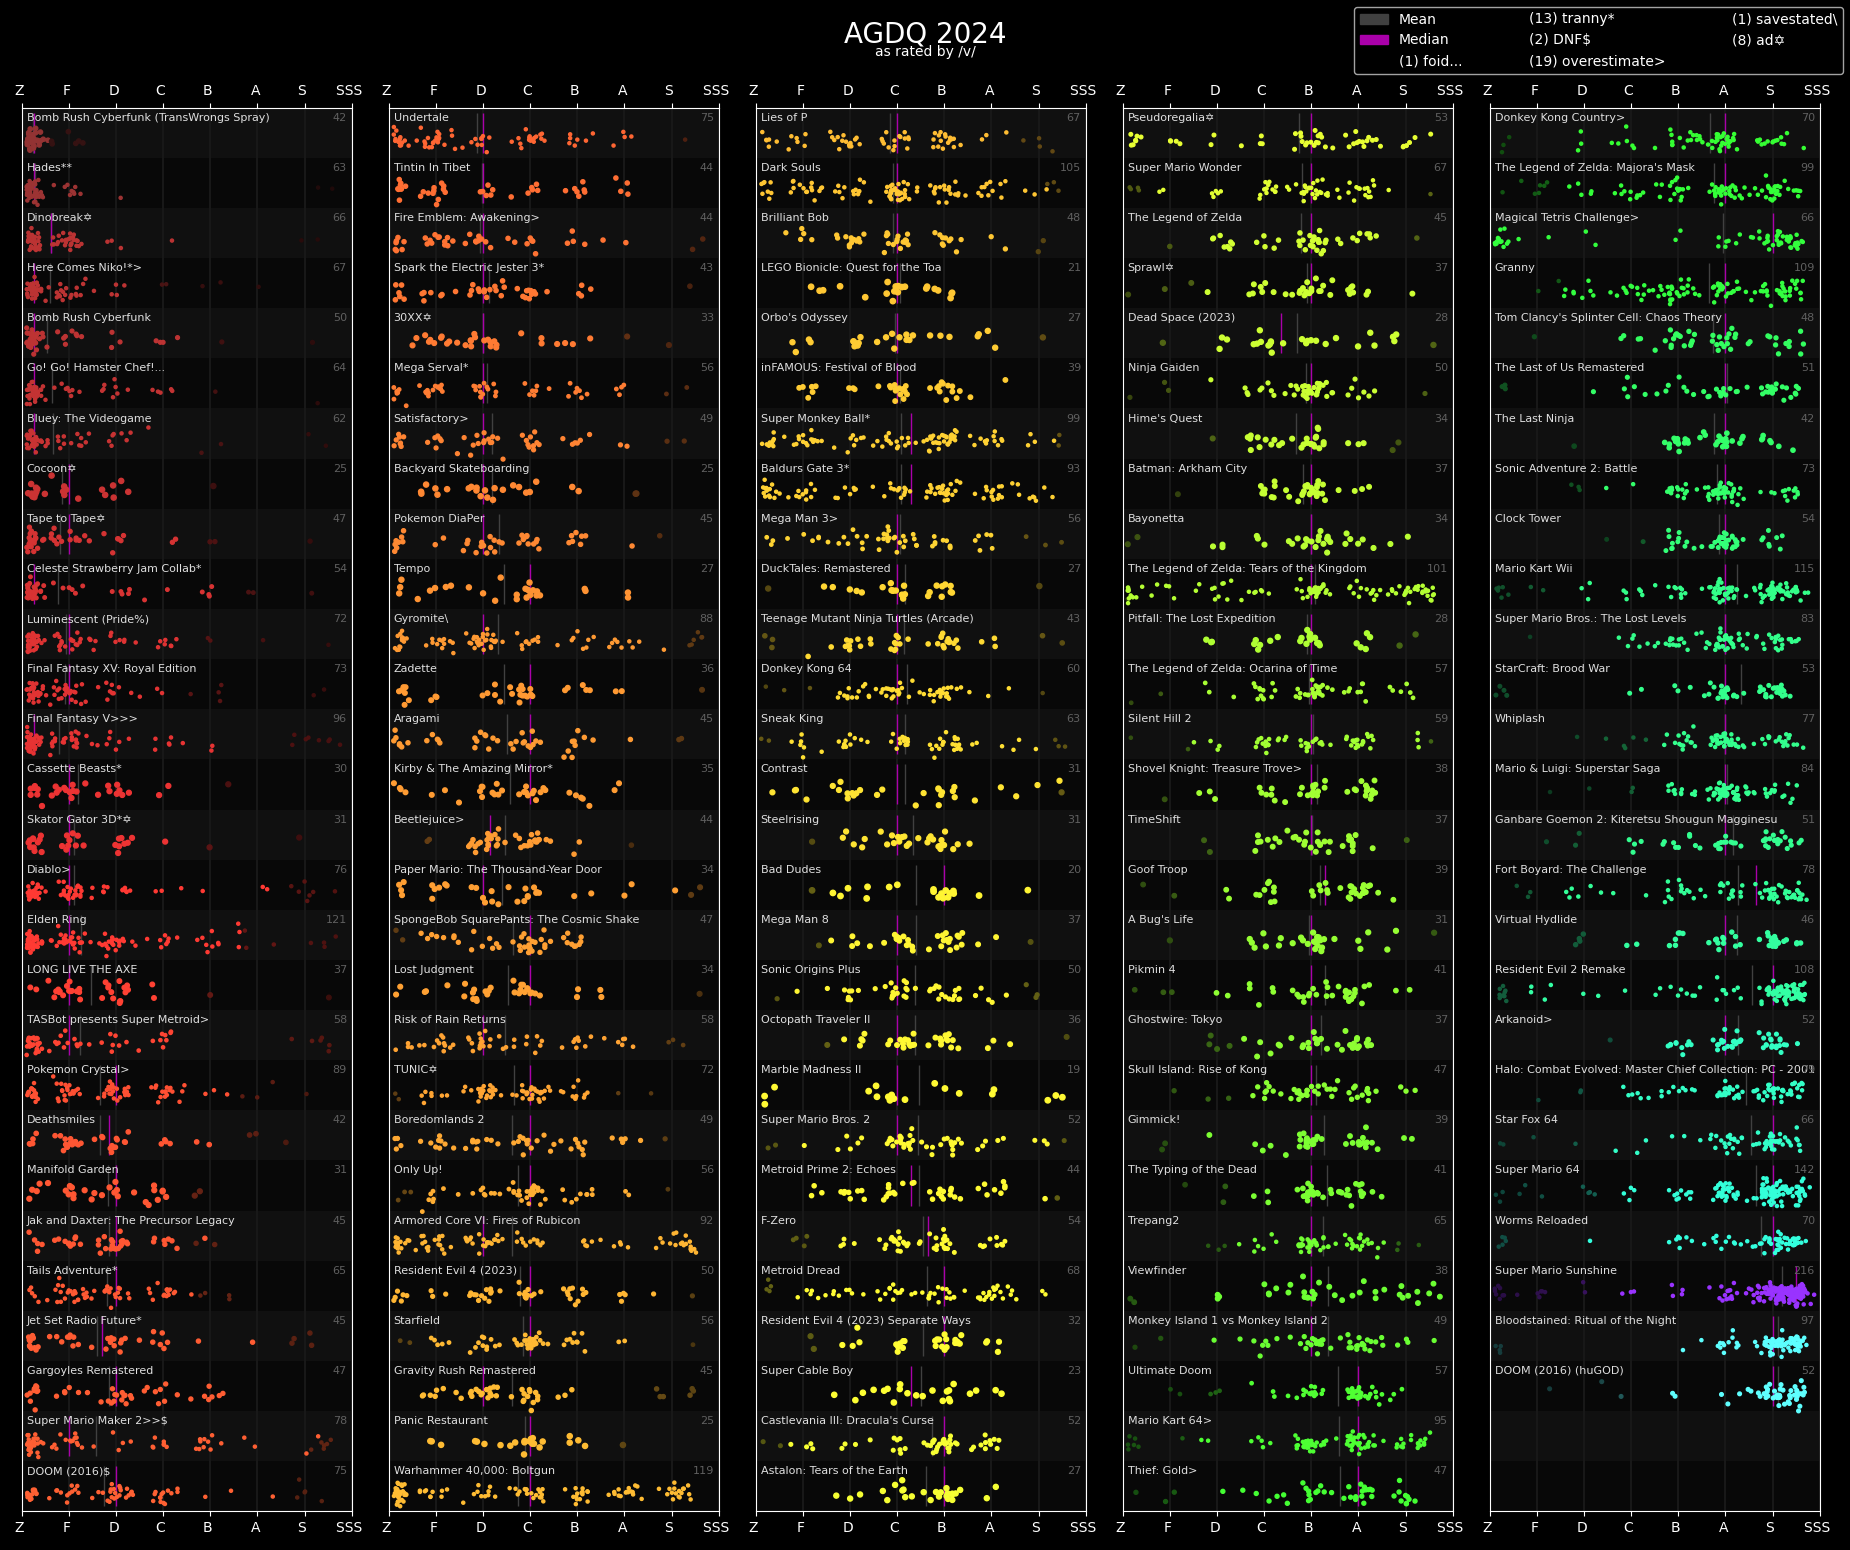Click the "Batman: Arkham City" label
Image resolution: width=1850 pixels, height=1550 pixels.
coord(1187,469)
